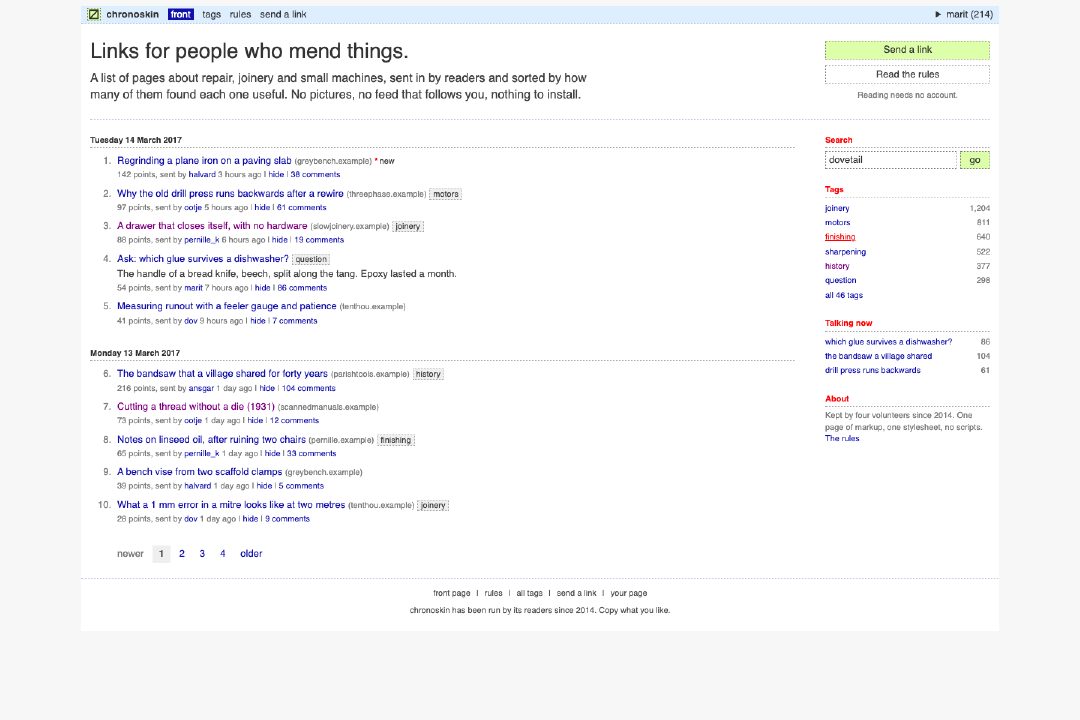Viewport: 1080px width, 720px height.
Task: Go to older page in pagination
Action: click(251, 554)
